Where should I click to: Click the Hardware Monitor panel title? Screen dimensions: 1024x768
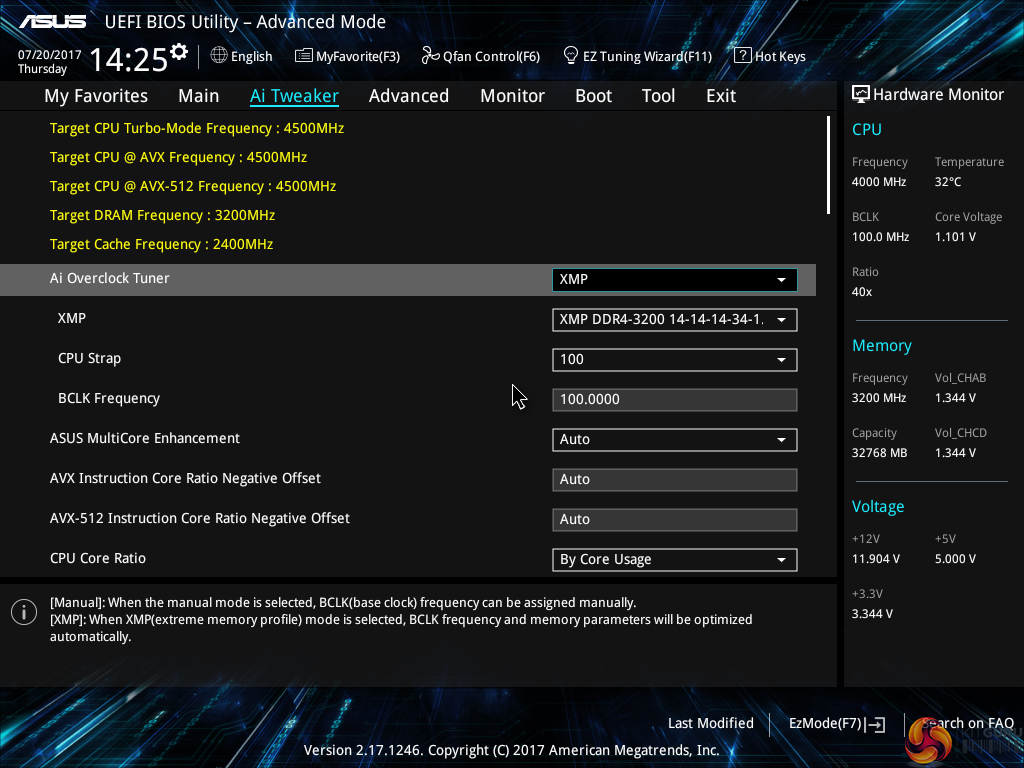[938, 95]
